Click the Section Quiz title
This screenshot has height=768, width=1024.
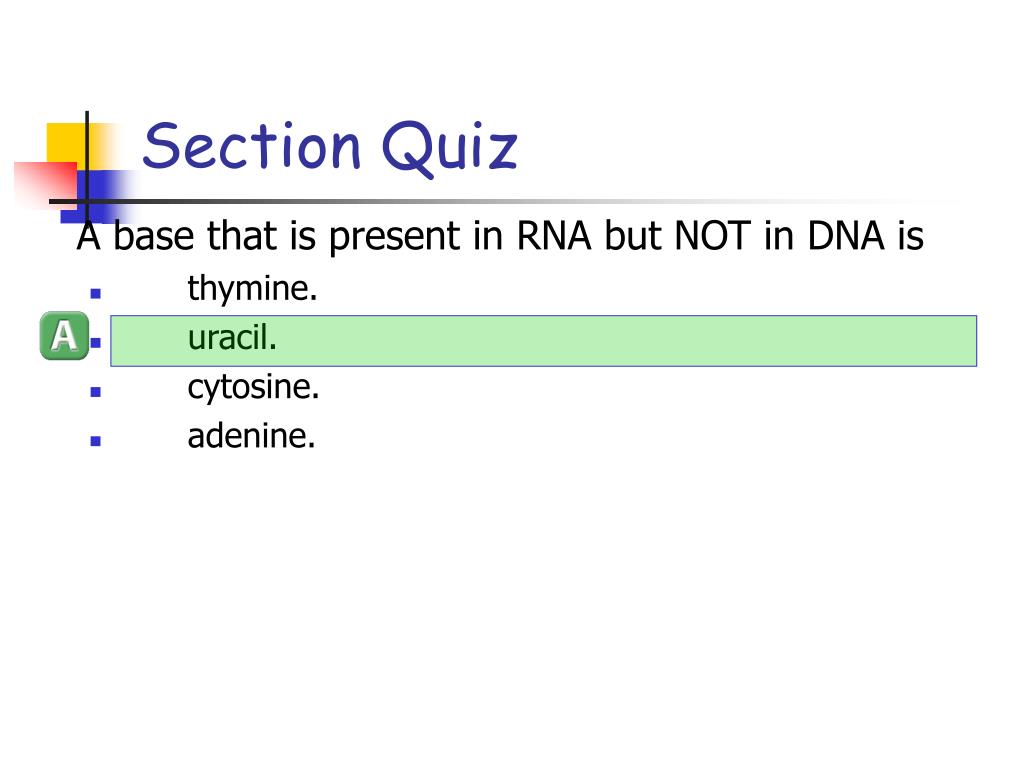pyautogui.click(x=330, y=148)
